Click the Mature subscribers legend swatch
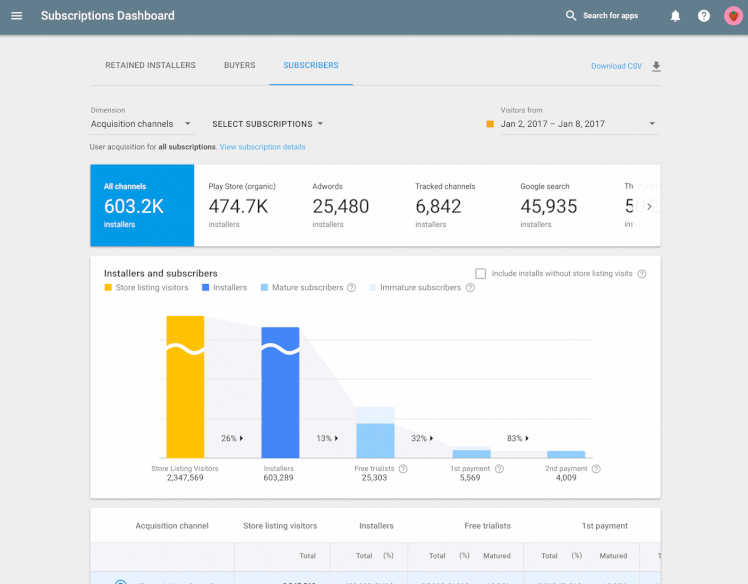This screenshot has height=584, width=748. tap(264, 288)
